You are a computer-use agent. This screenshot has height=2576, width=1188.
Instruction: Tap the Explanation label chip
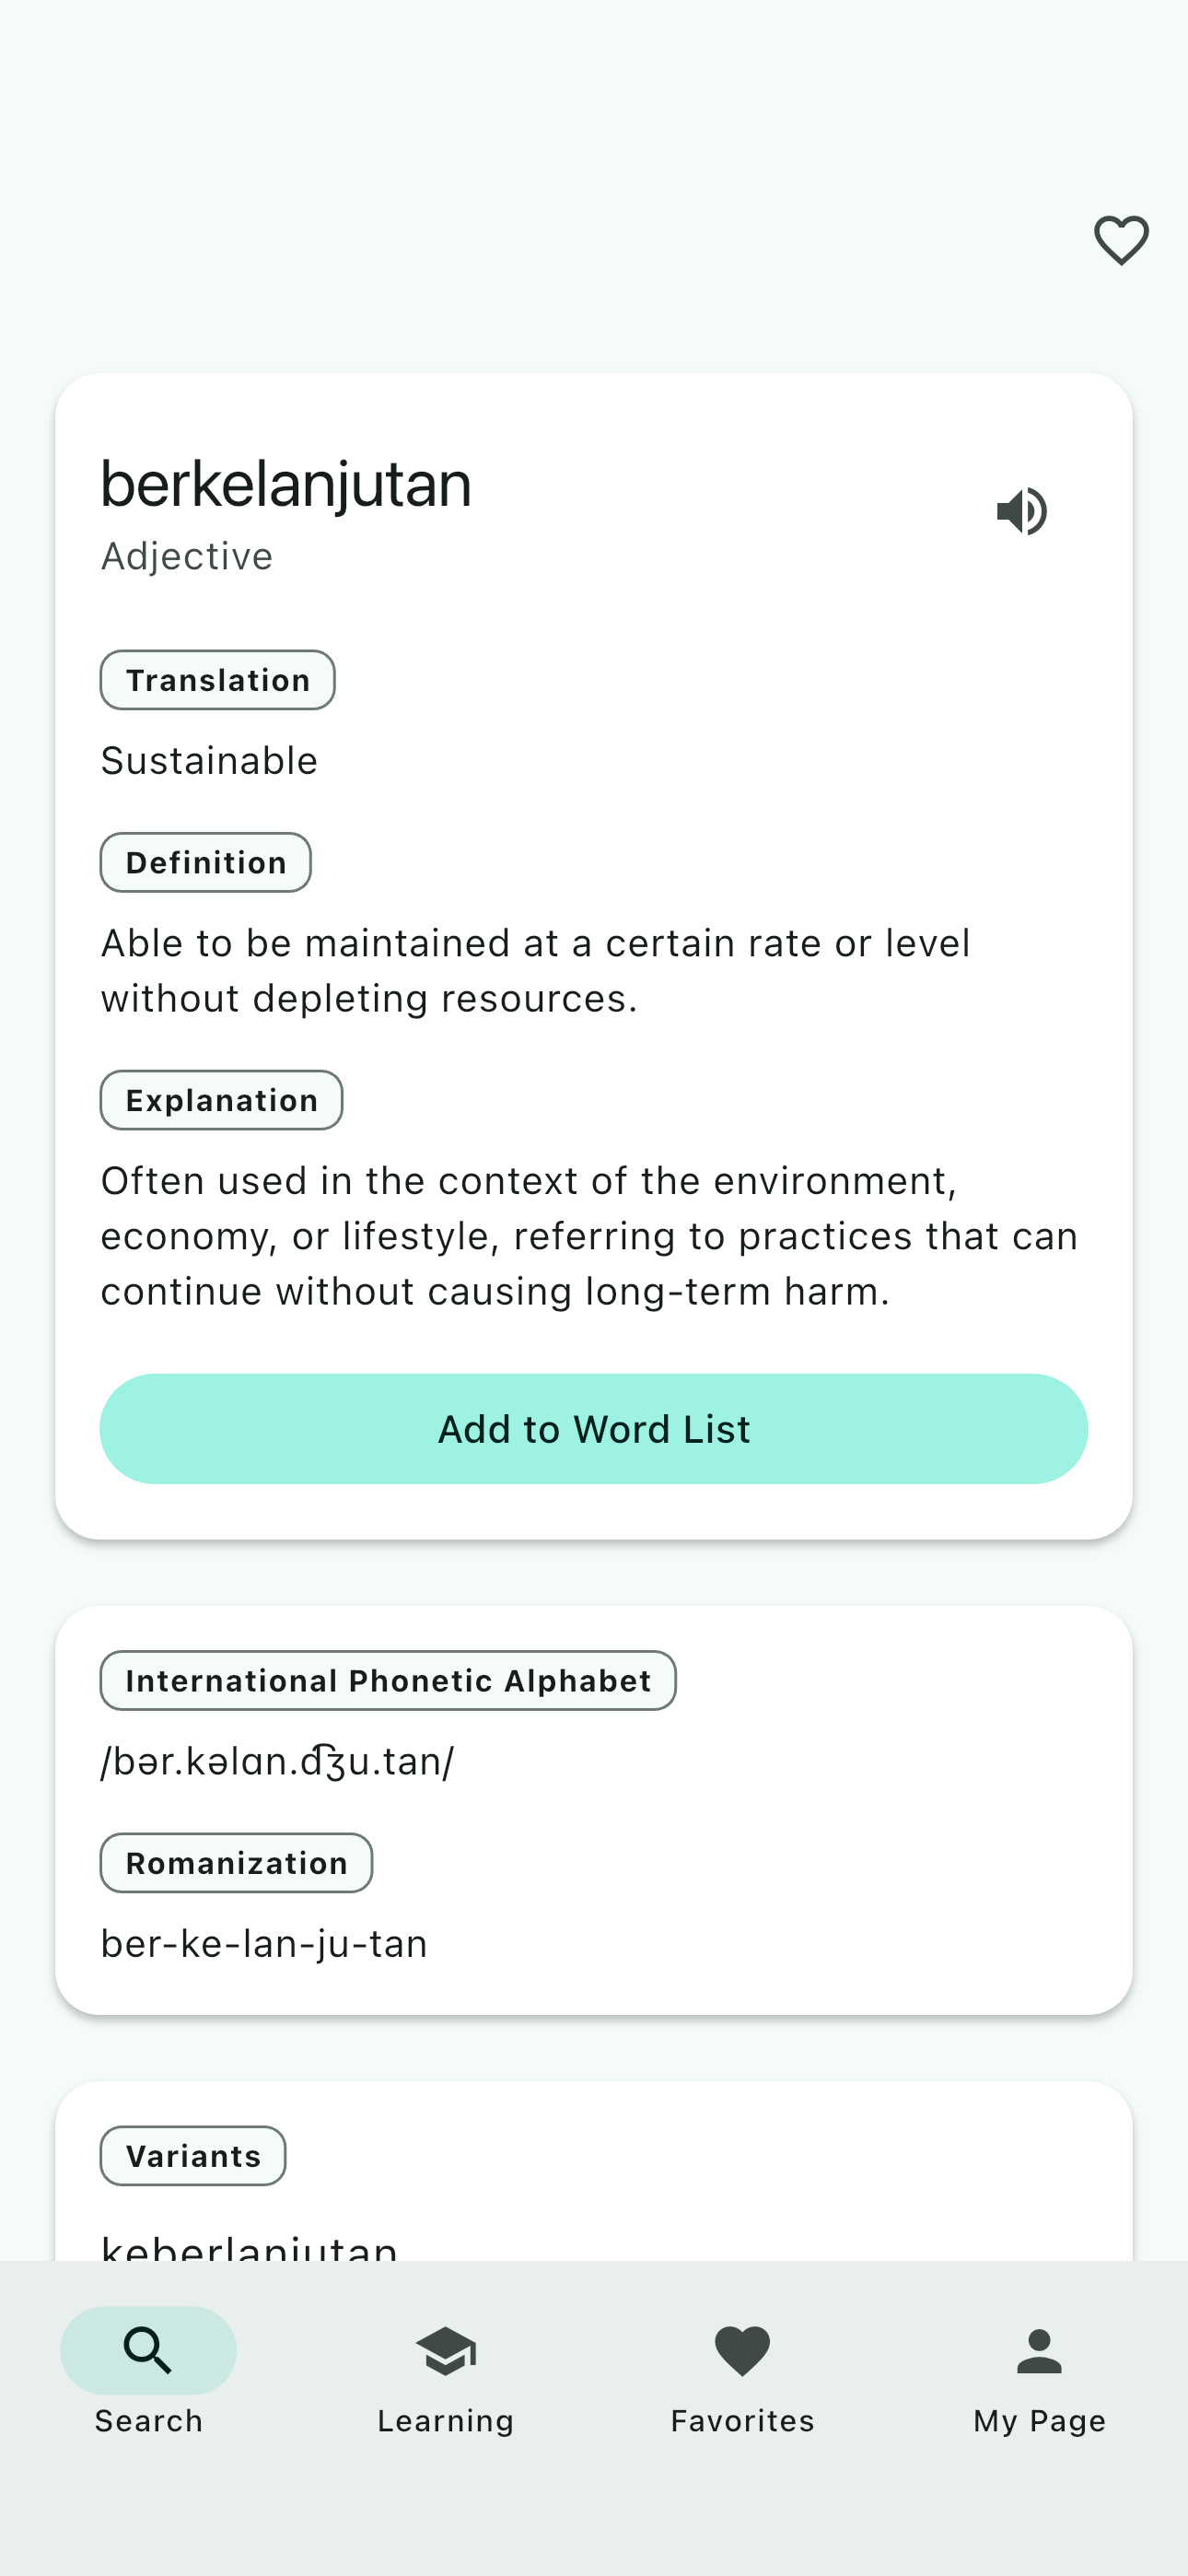221,1100
